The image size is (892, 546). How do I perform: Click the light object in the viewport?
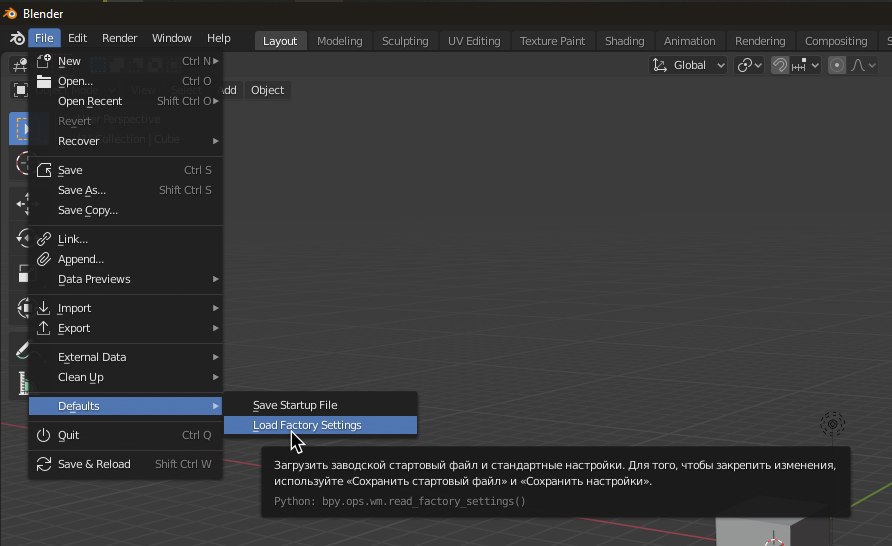pyautogui.click(x=832, y=424)
